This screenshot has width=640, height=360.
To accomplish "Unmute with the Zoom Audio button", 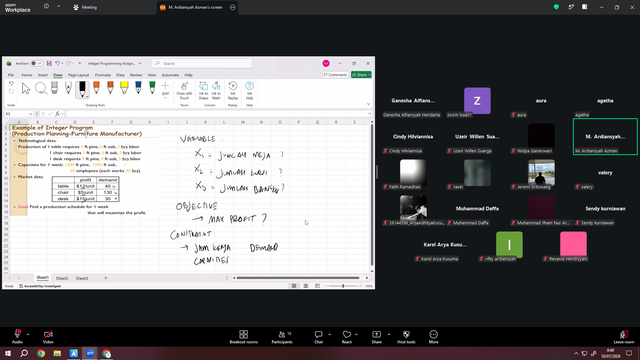I will tap(17, 337).
